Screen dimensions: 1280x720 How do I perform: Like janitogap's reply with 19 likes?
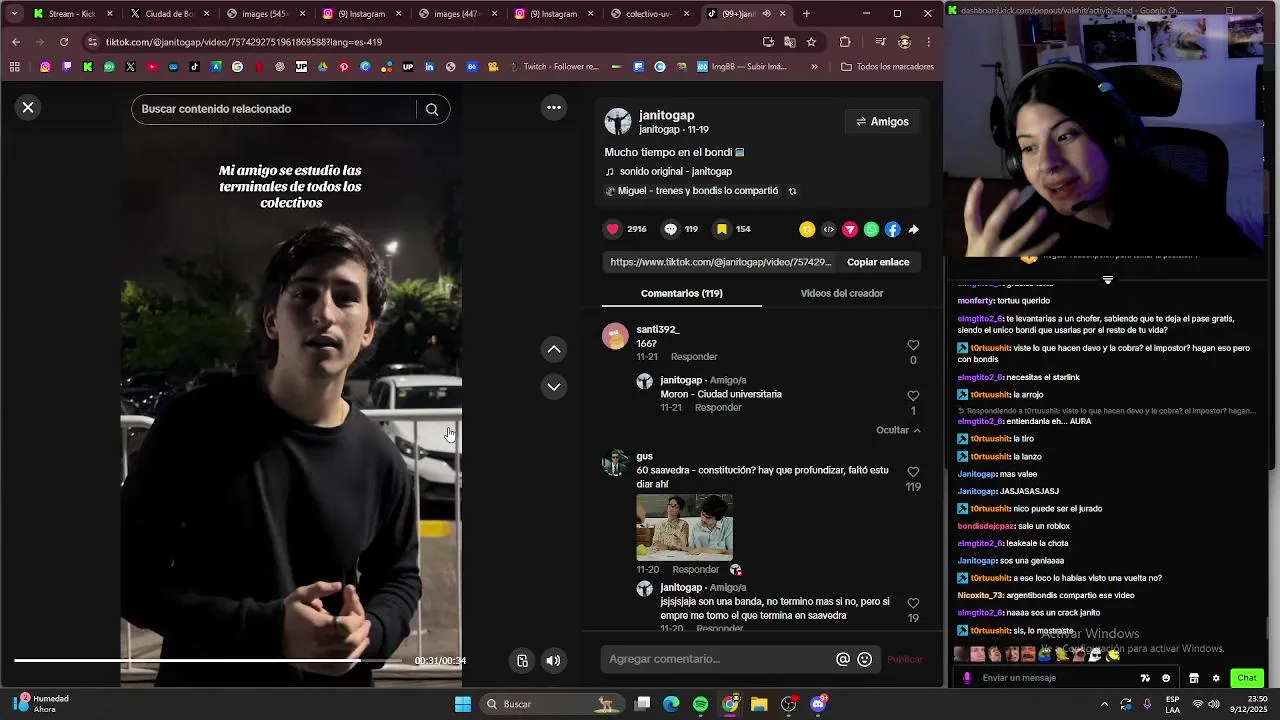(913, 604)
